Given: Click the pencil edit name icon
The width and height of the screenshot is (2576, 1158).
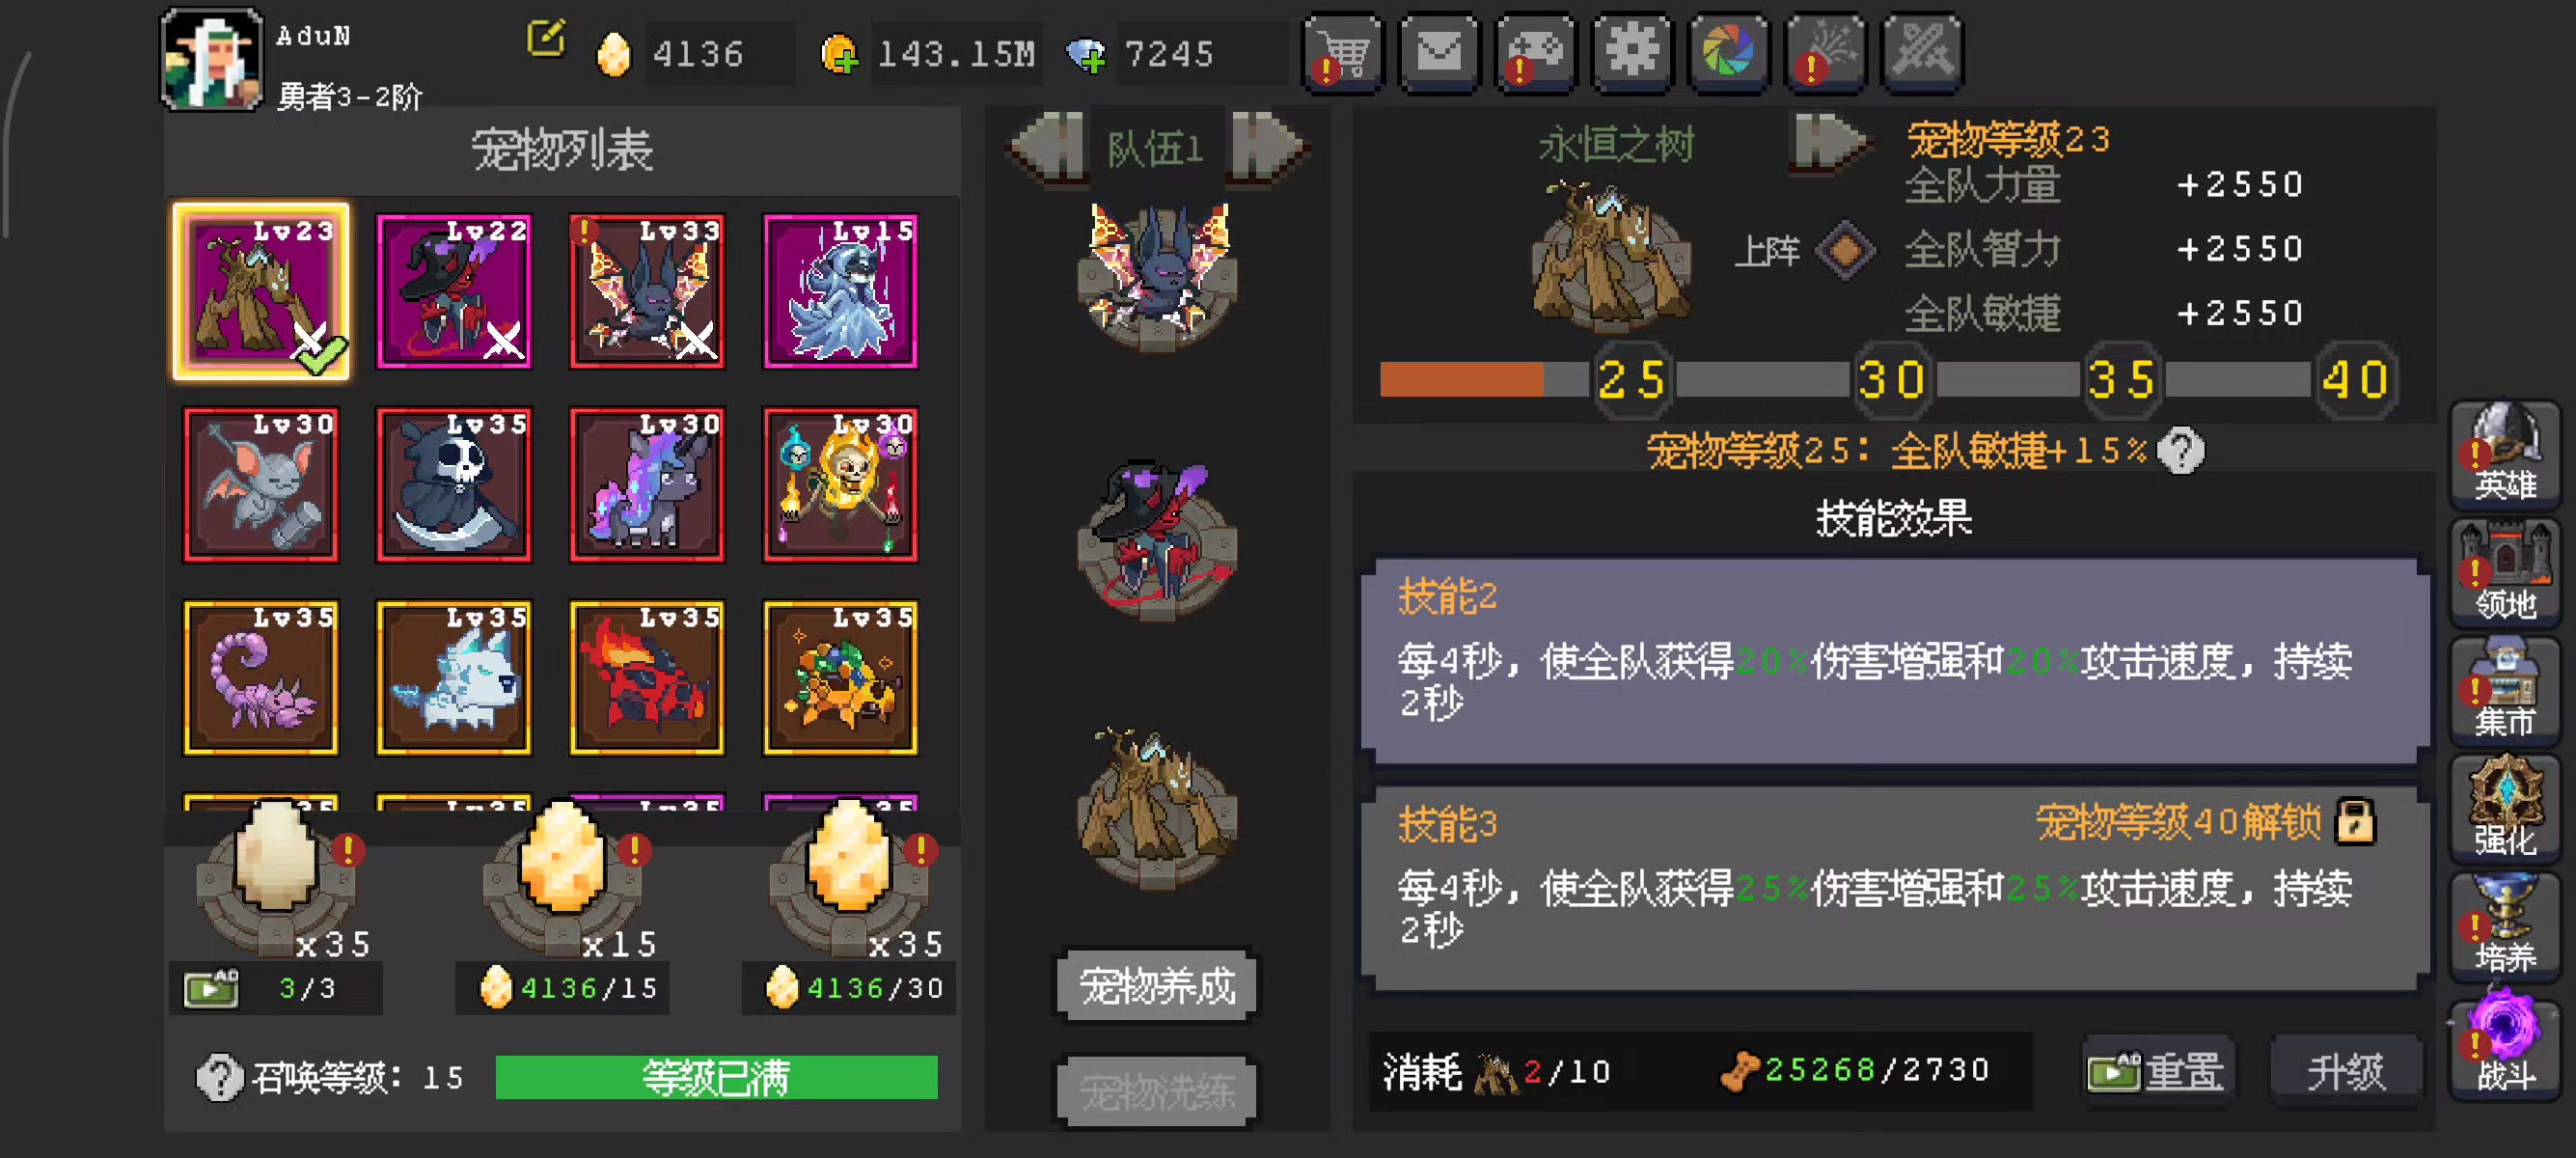Looking at the screenshot, I should tap(546, 39).
